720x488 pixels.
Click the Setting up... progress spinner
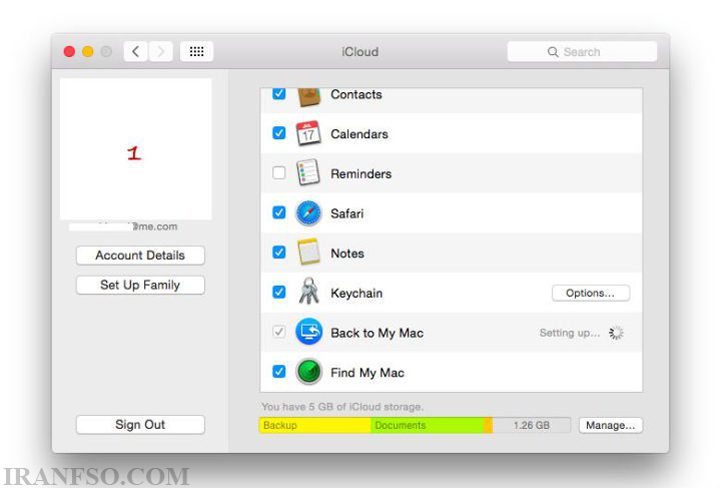tap(616, 333)
